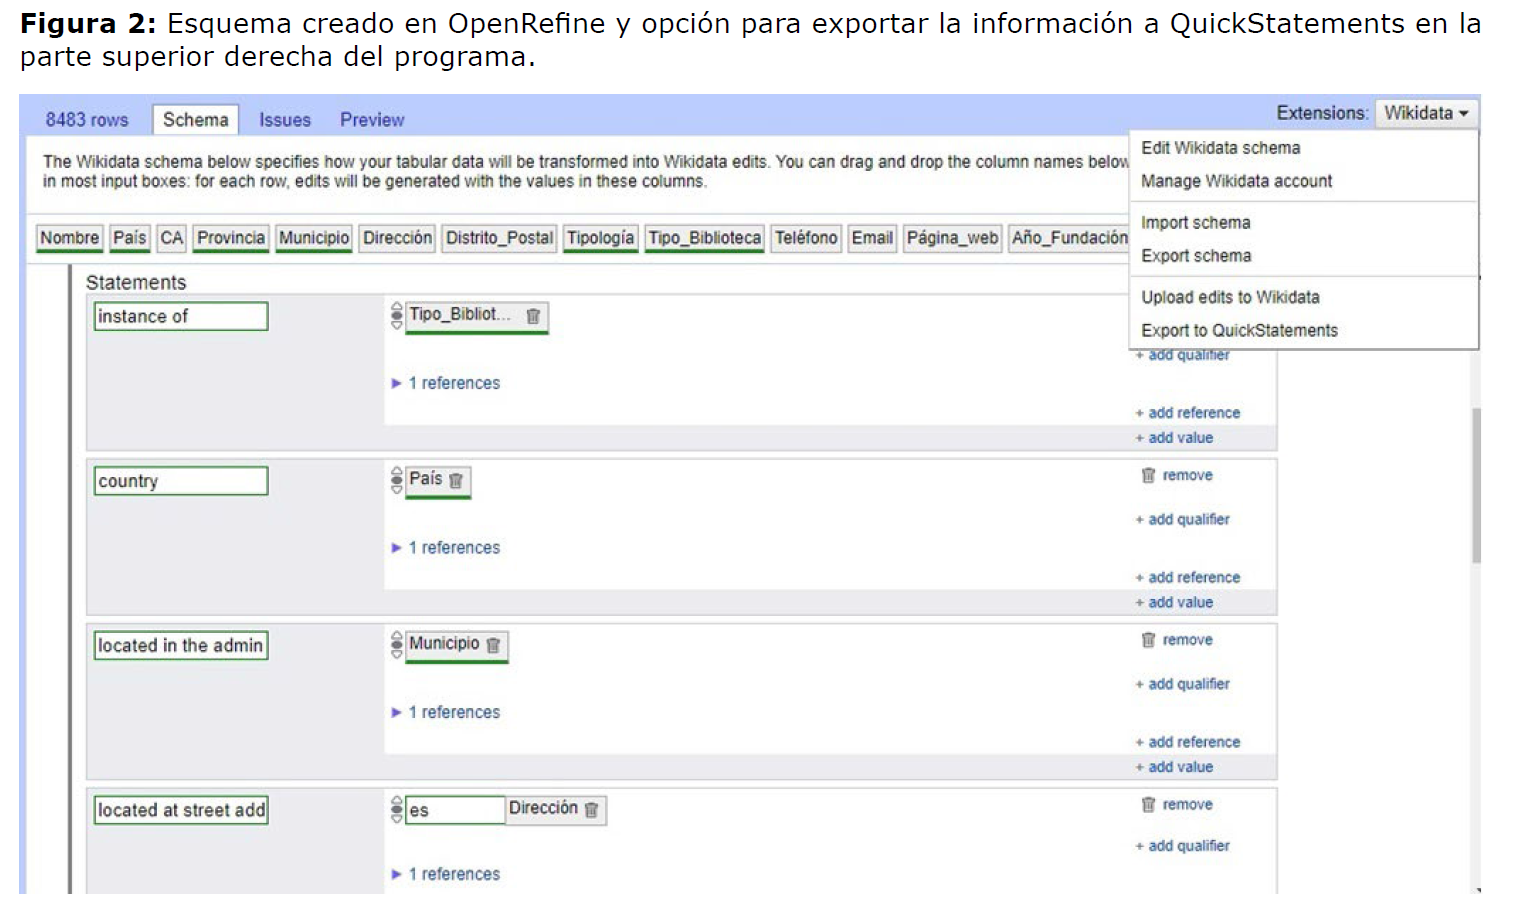Switch to the Issues tab
1527x918 pixels.
285,120
